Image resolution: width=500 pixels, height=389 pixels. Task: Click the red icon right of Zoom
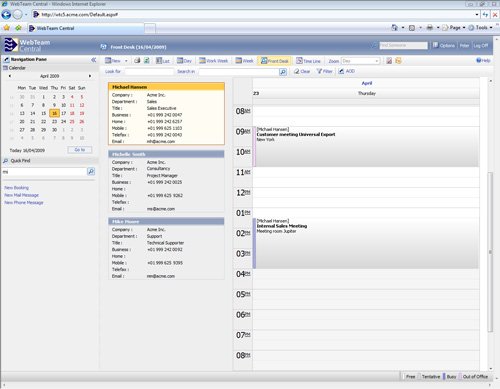(389, 61)
